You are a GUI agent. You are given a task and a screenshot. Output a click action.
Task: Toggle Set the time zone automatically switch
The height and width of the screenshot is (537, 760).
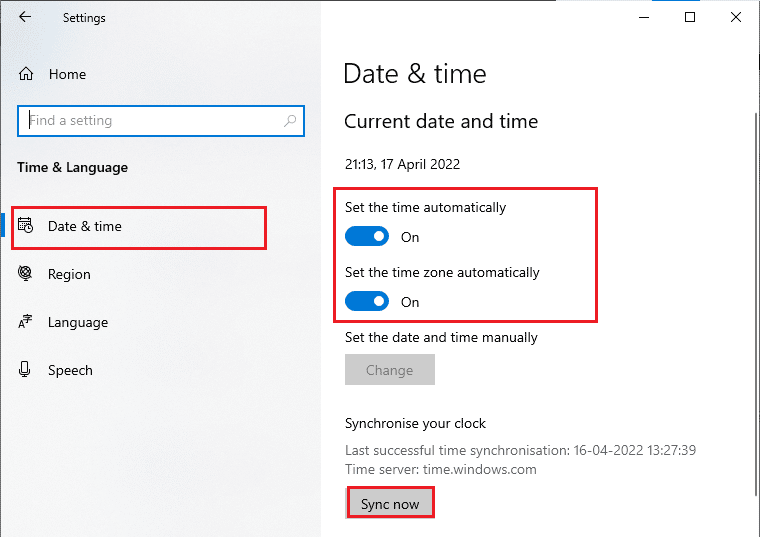pos(367,301)
